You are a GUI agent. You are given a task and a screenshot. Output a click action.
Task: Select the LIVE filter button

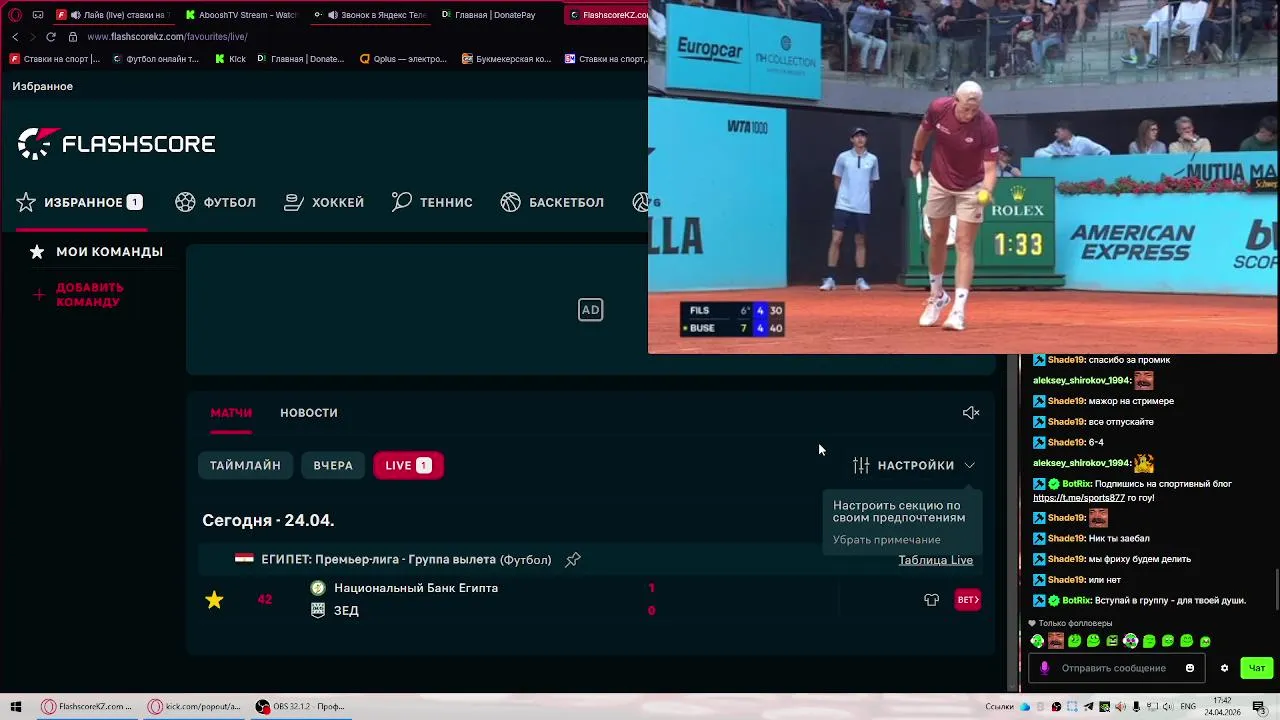pyautogui.click(x=408, y=465)
